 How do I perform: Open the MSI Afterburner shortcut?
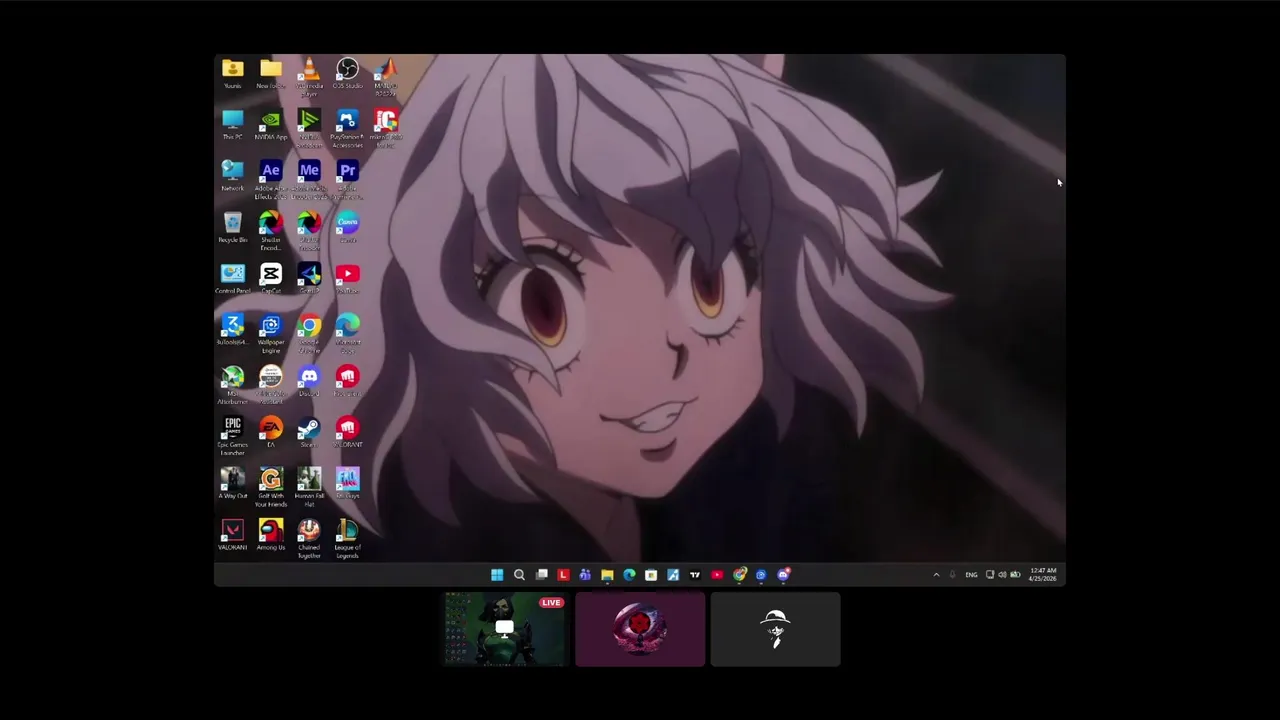(232, 385)
